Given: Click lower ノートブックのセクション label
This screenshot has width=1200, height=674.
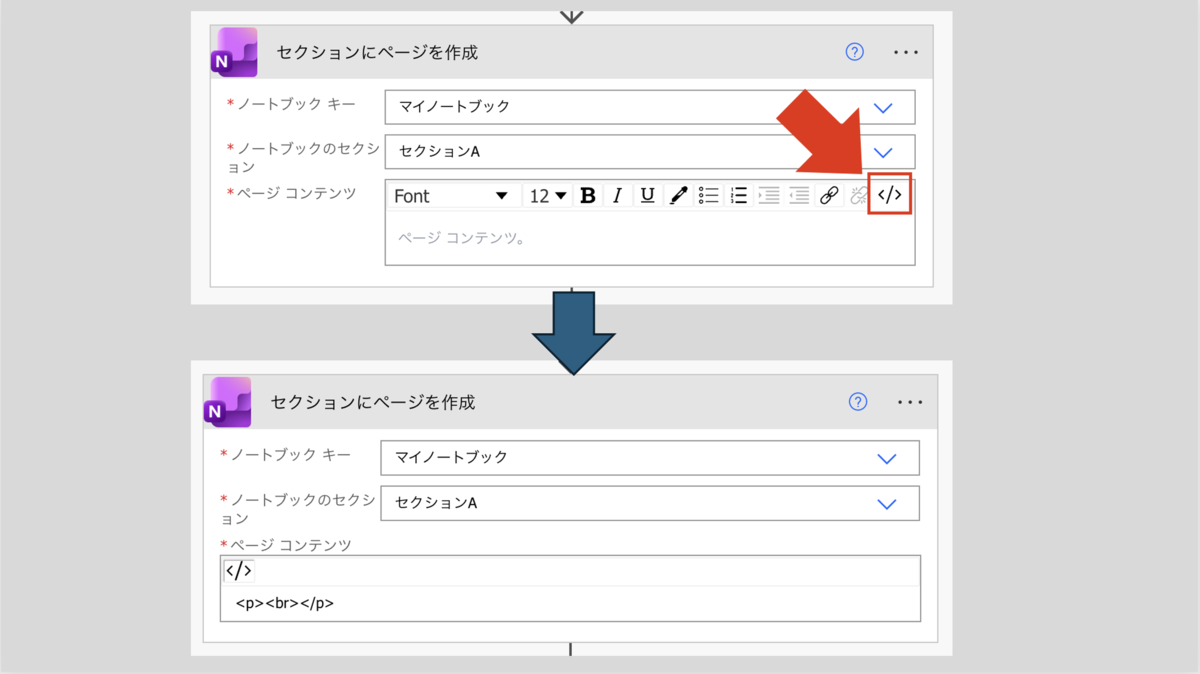Looking at the screenshot, I should pos(297,509).
